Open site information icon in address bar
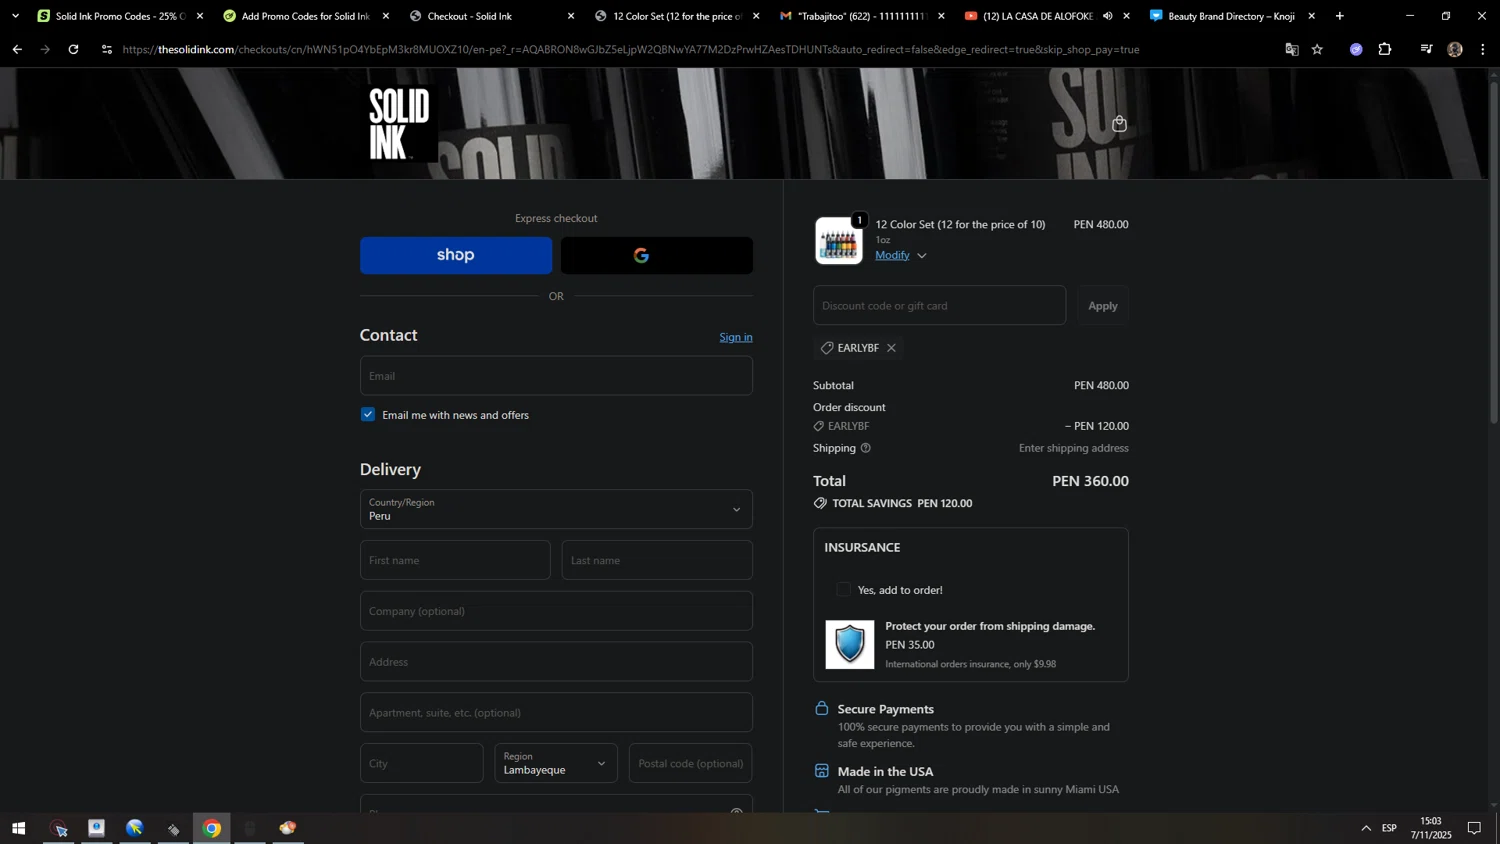1500x844 pixels. pos(107,49)
